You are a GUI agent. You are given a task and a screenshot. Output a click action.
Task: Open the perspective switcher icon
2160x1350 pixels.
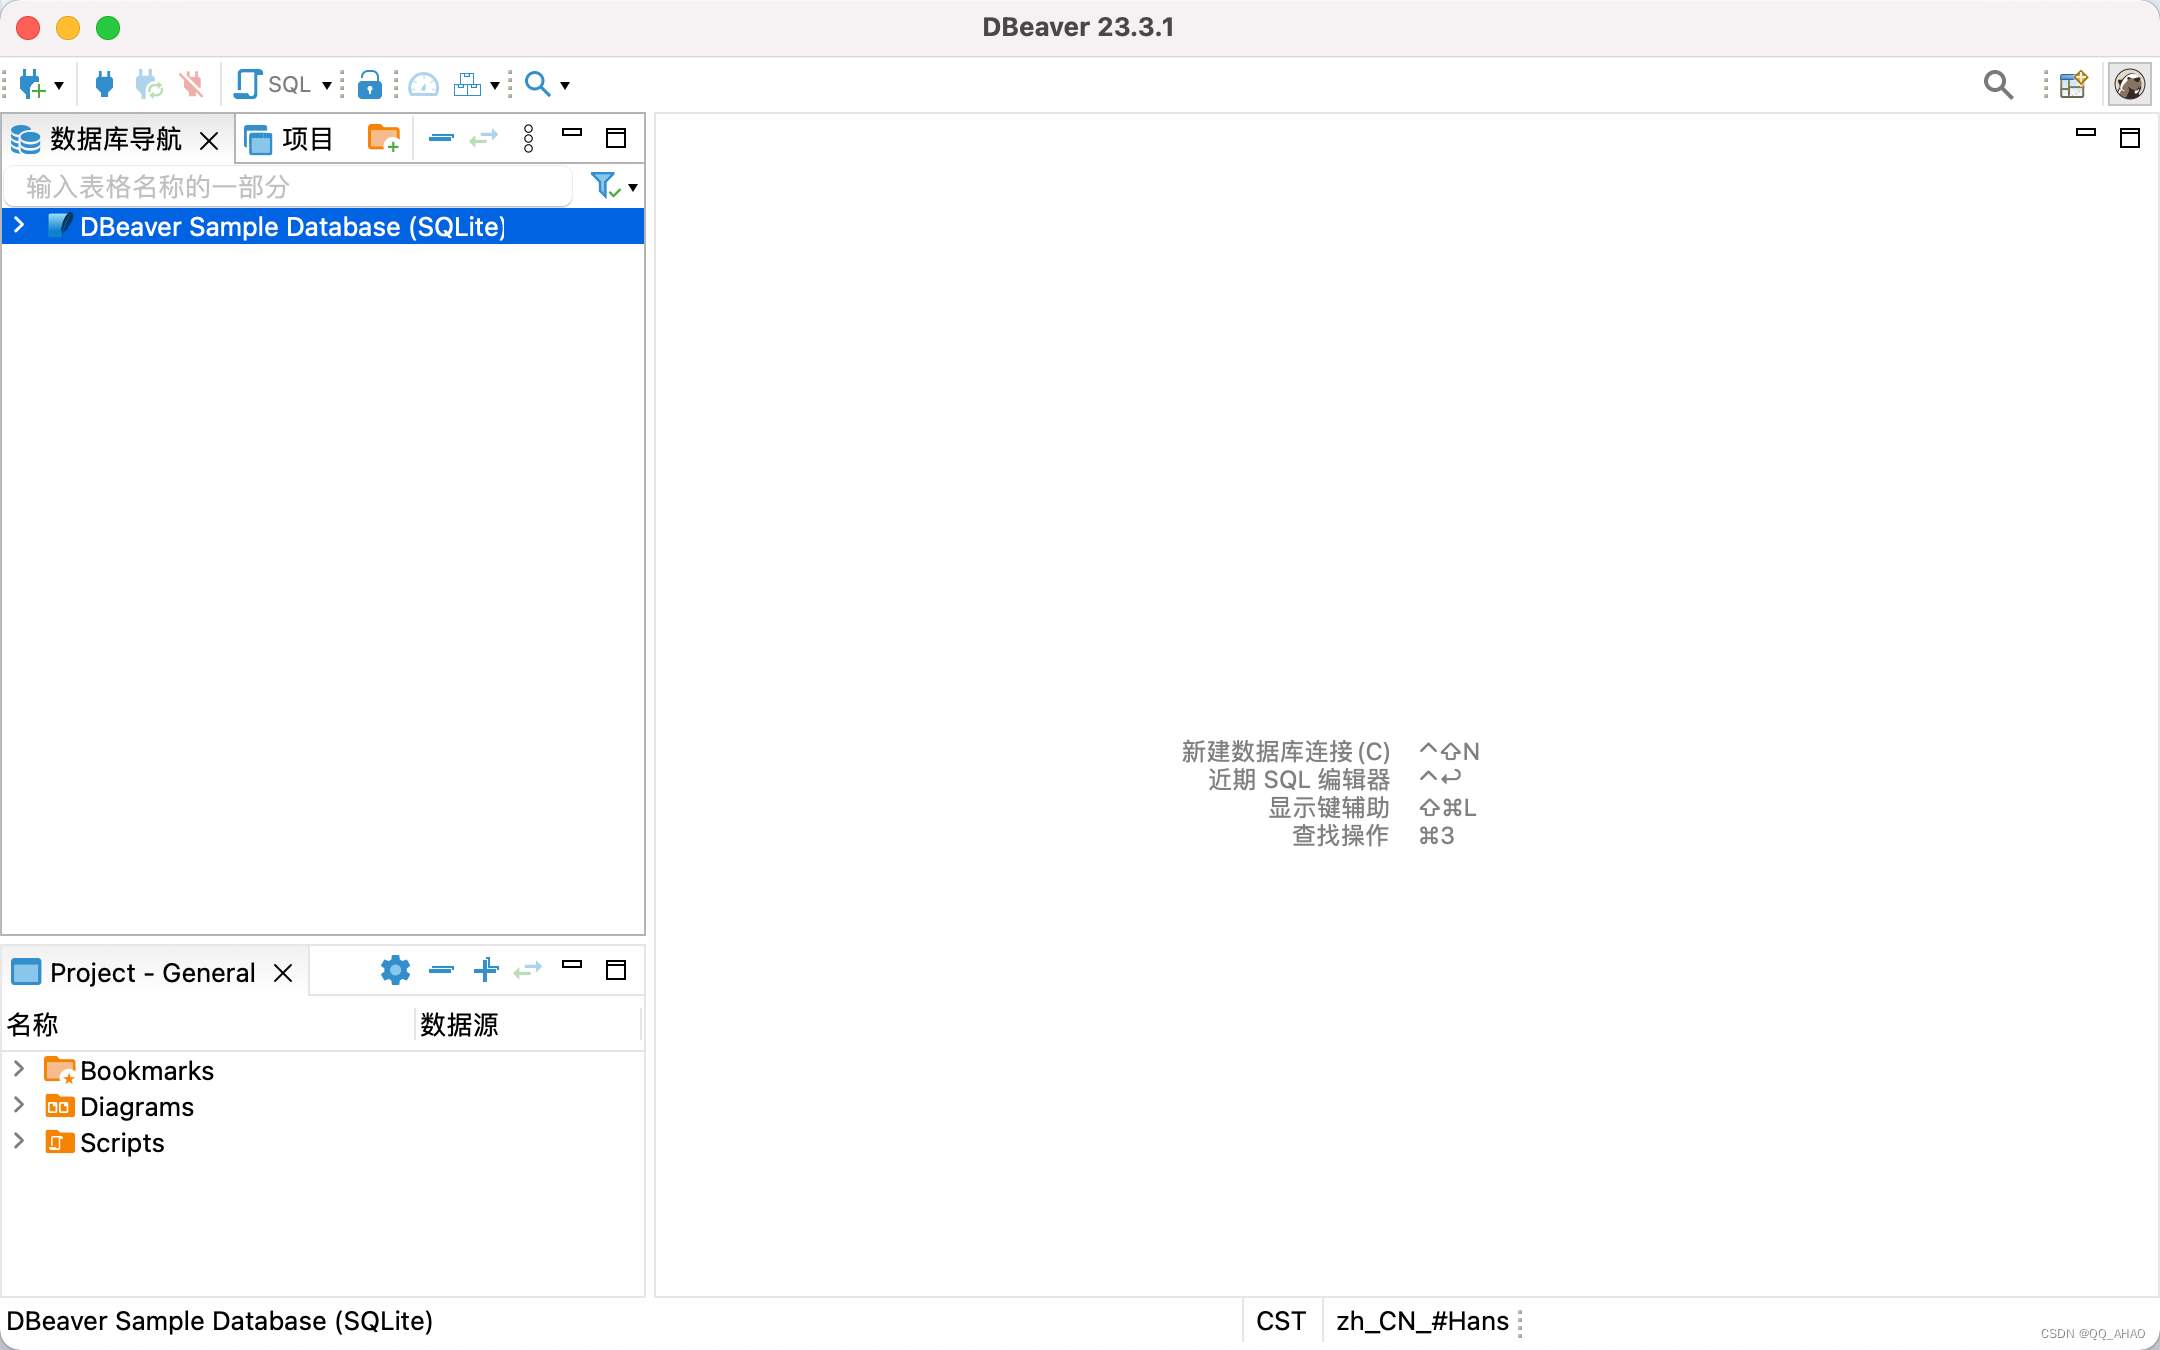pyautogui.click(x=2074, y=85)
